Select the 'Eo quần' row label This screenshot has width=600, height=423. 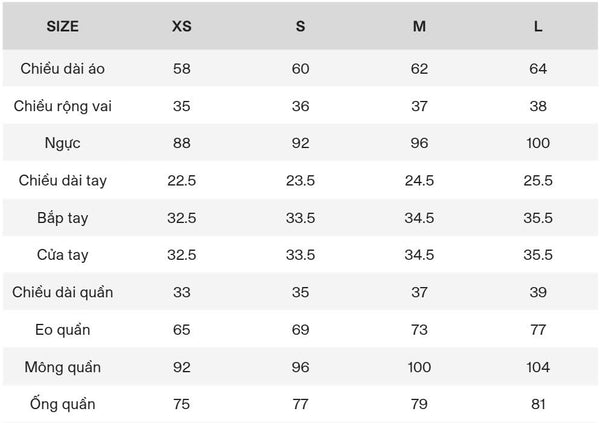point(62,329)
